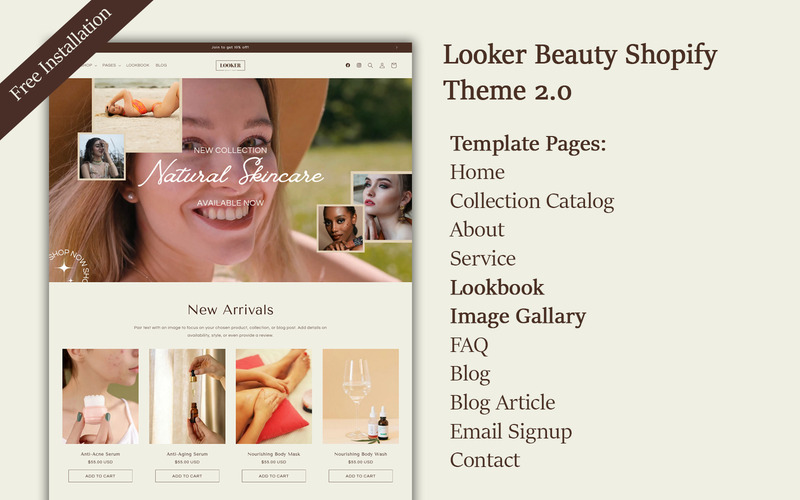Select 'About' in template pages list
This screenshot has width=800, height=500.
(477, 230)
